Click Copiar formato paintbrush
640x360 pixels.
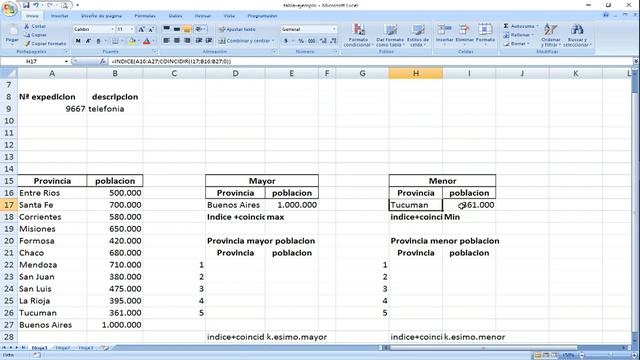[x=27, y=43]
